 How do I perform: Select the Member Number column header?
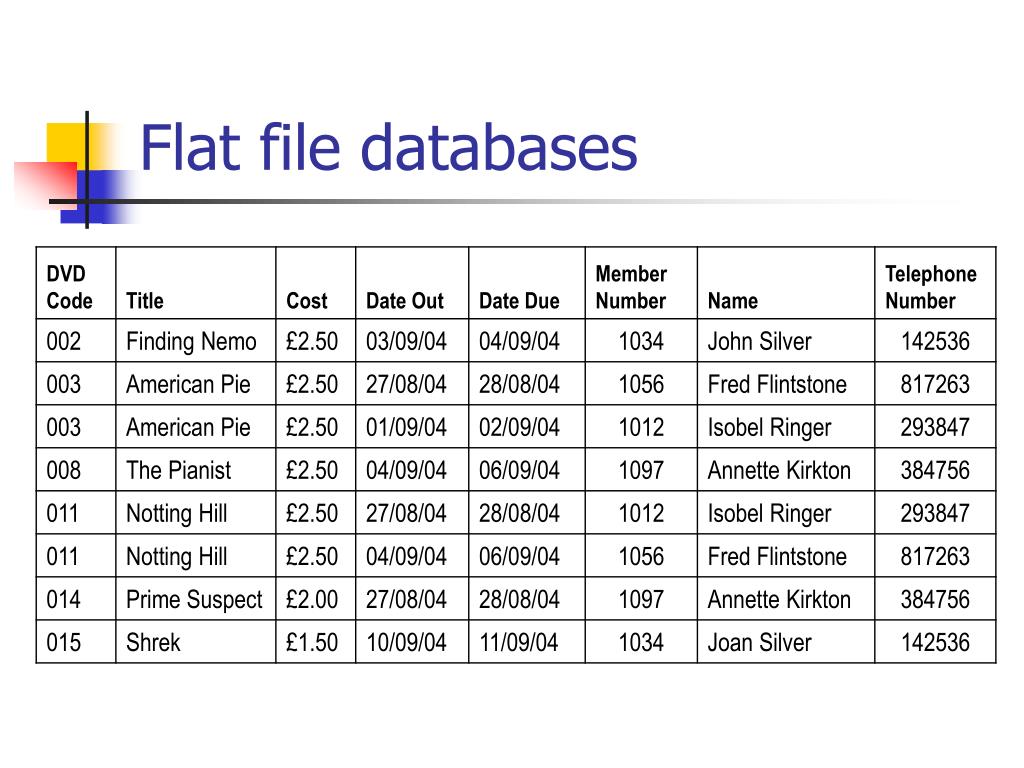click(641, 283)
